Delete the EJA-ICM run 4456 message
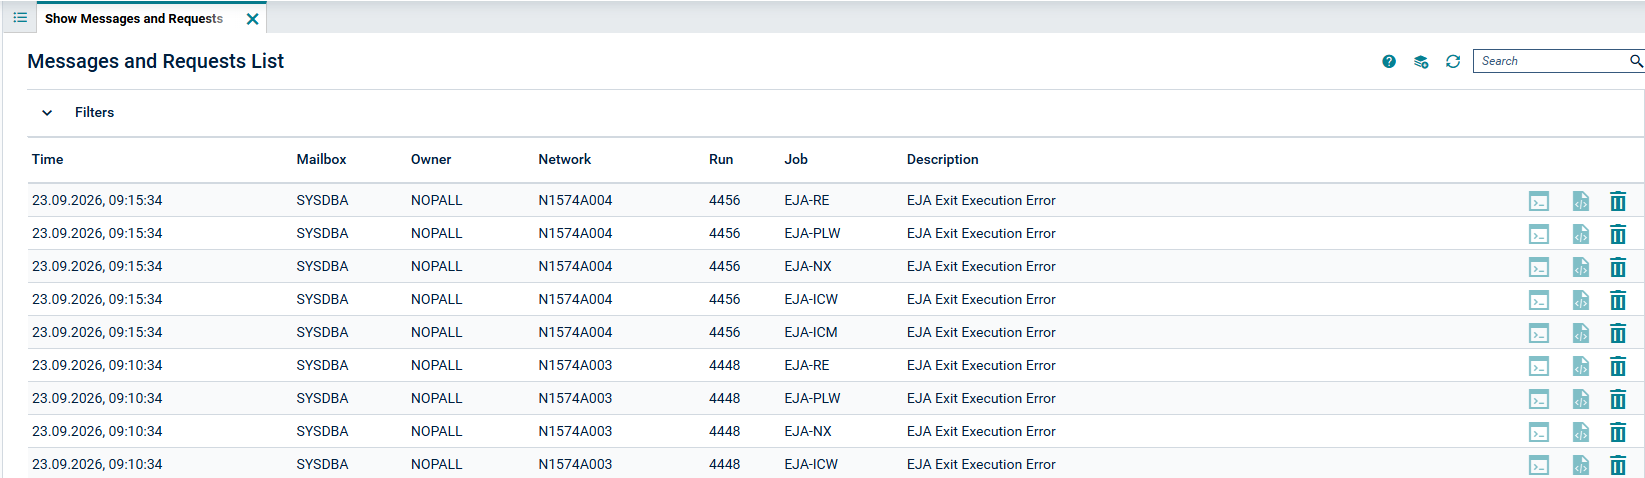 pos(1618,333)
